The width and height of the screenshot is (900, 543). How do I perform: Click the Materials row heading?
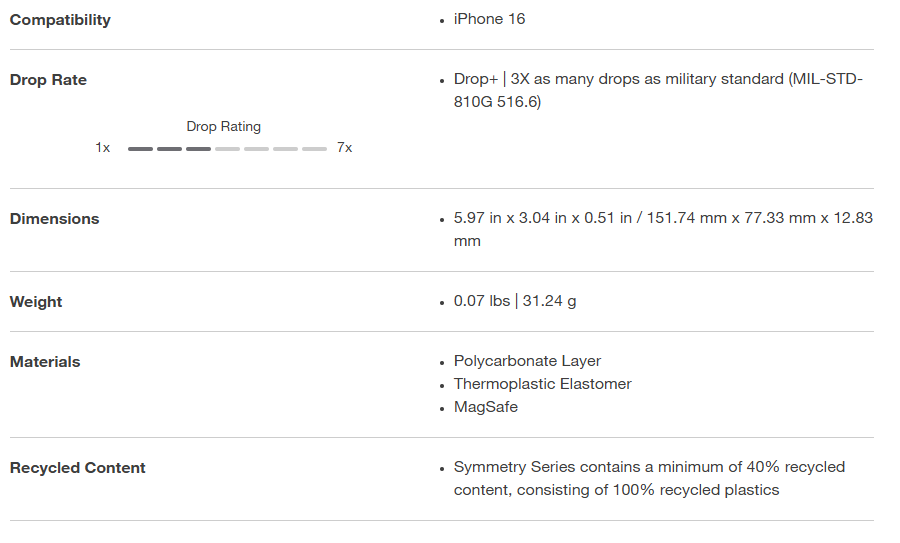[x=45, y=362]
